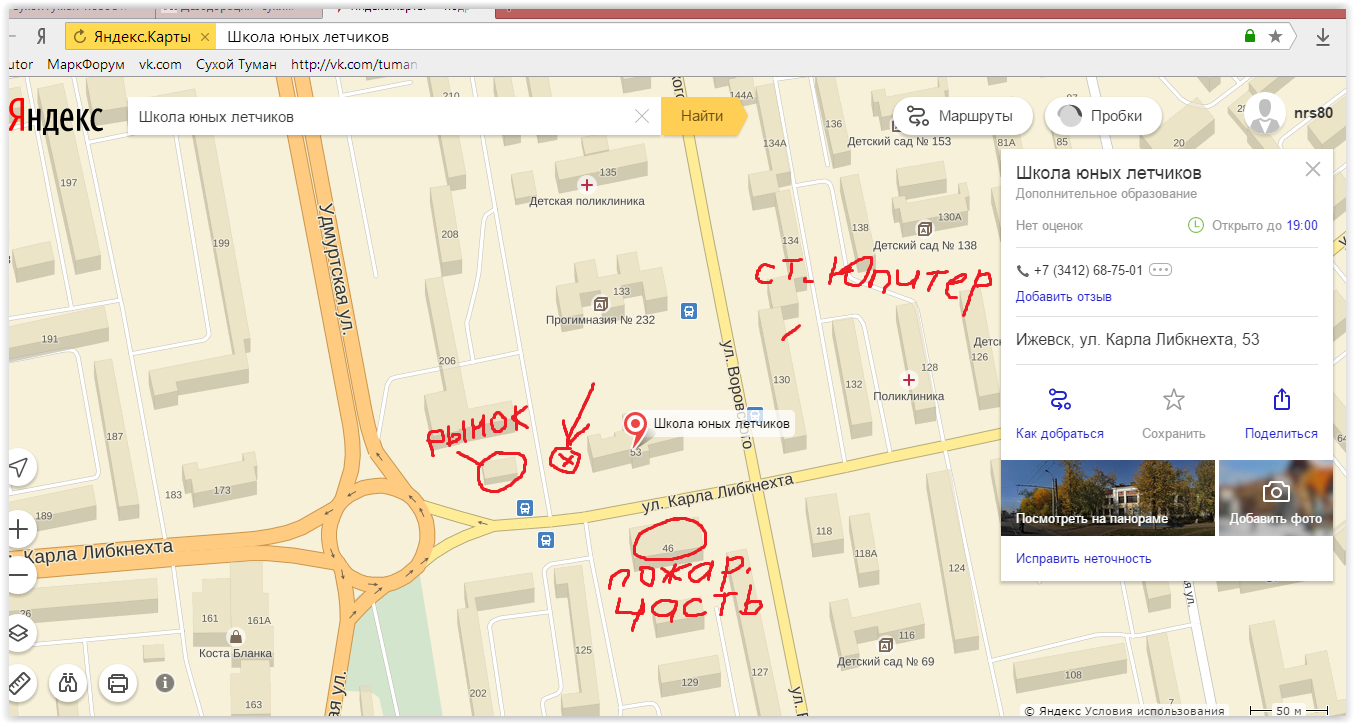Select the ruler distance tool
Screen dimensions: 1354x724
[20, 684]
